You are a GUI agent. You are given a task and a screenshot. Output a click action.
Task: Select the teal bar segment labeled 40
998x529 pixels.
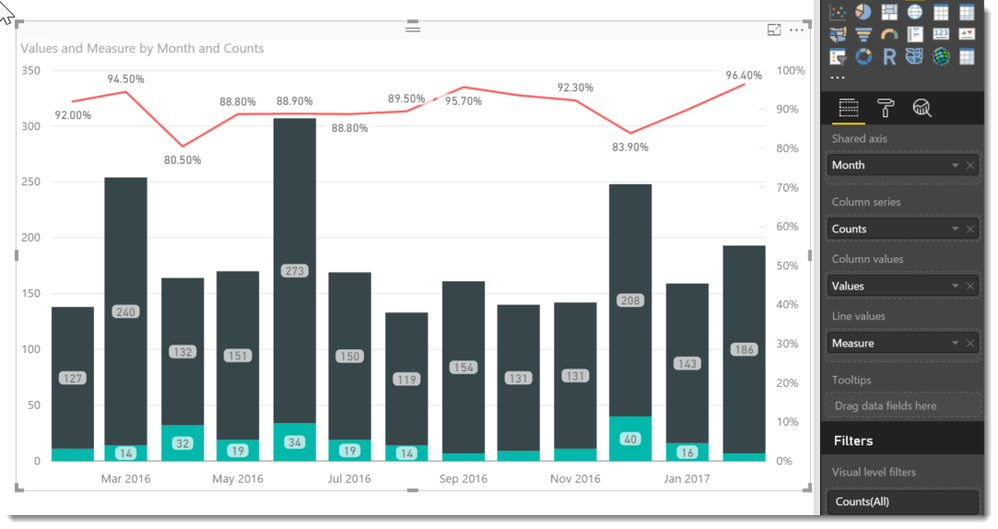tap(630, 439)
